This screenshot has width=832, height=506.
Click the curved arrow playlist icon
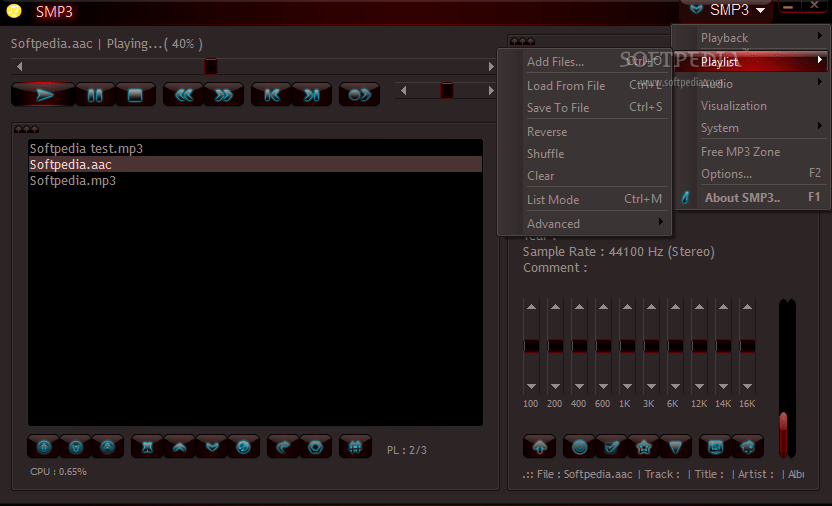coord(283,447)
